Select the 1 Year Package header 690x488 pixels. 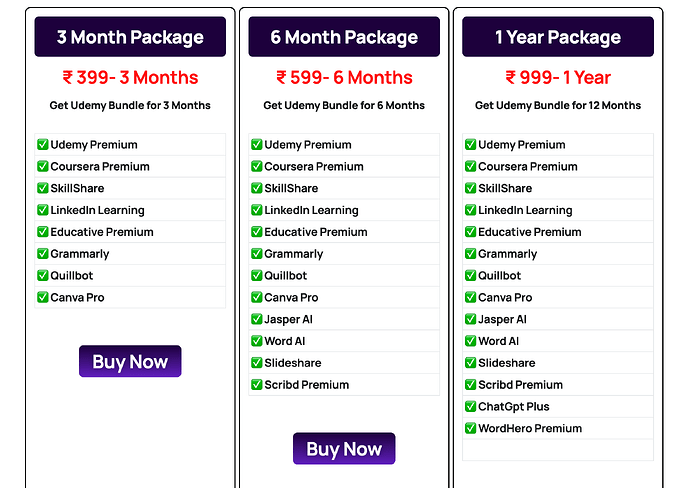(558, 38)
